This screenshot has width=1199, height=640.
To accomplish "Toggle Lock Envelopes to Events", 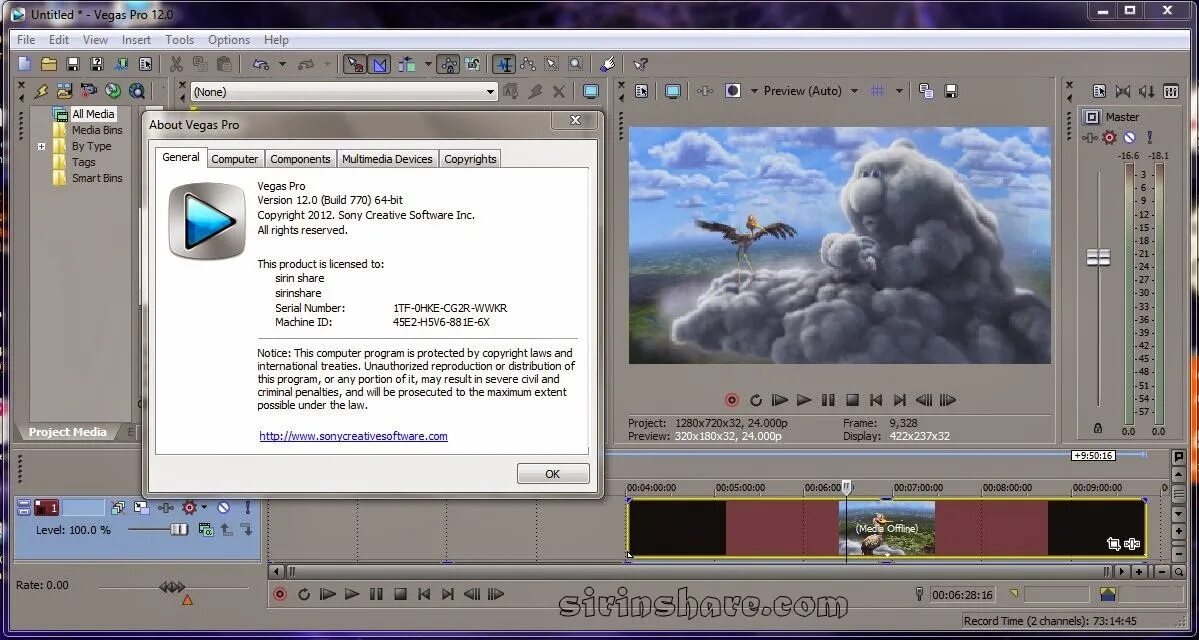I will tap(449, 64).
